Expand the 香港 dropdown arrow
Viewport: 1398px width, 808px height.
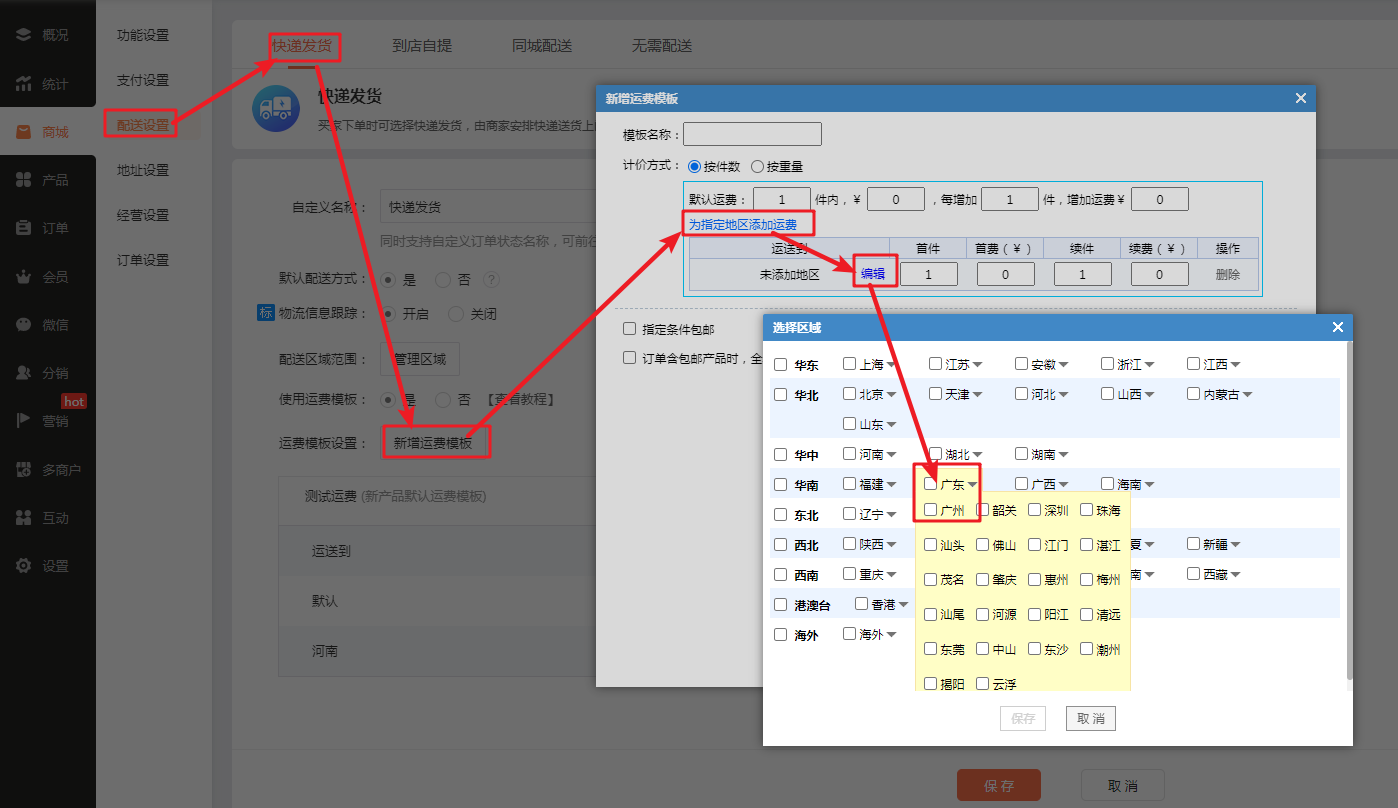[x=903, y=605]
